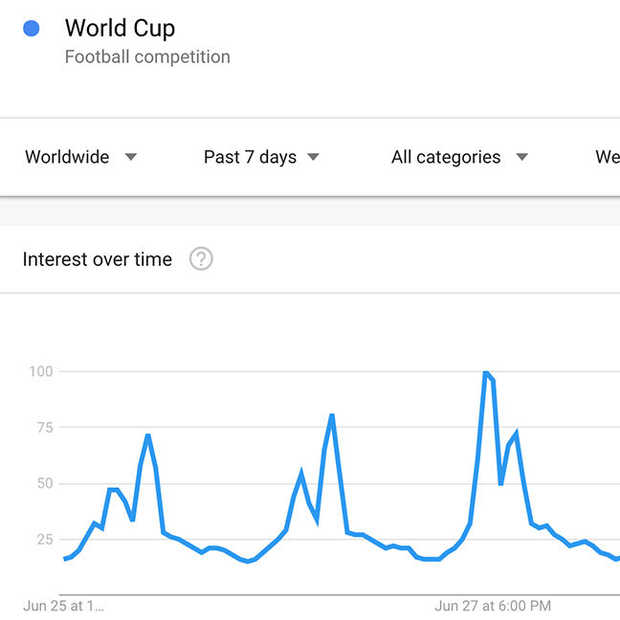Click the first chart peak near 72
The width and height of the screenshot is (620, 620).
[x=148, y=435]
